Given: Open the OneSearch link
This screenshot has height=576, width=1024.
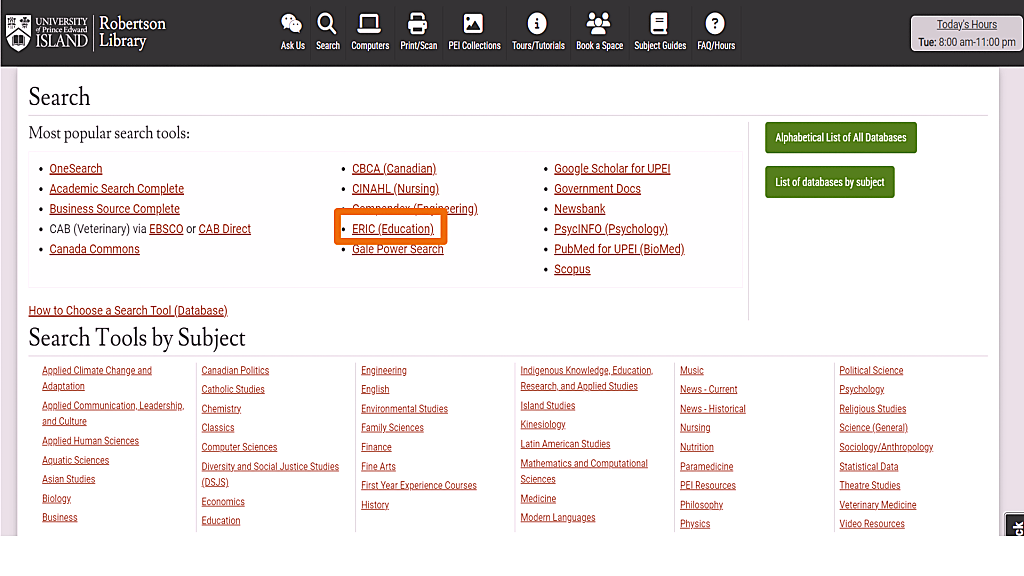Looking at the screenshot, I should pyautogui.click(x=76, y=169).
